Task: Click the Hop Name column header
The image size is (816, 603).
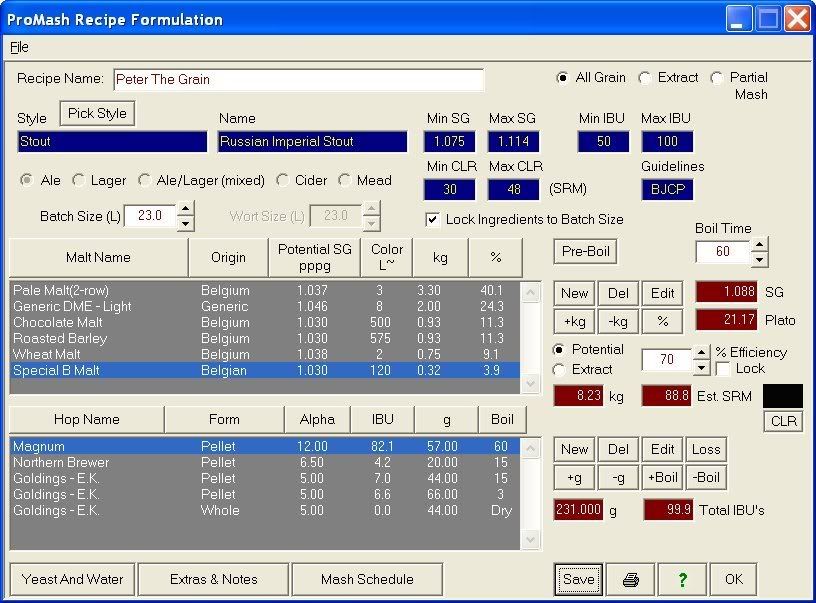Action: coord(87,419)
